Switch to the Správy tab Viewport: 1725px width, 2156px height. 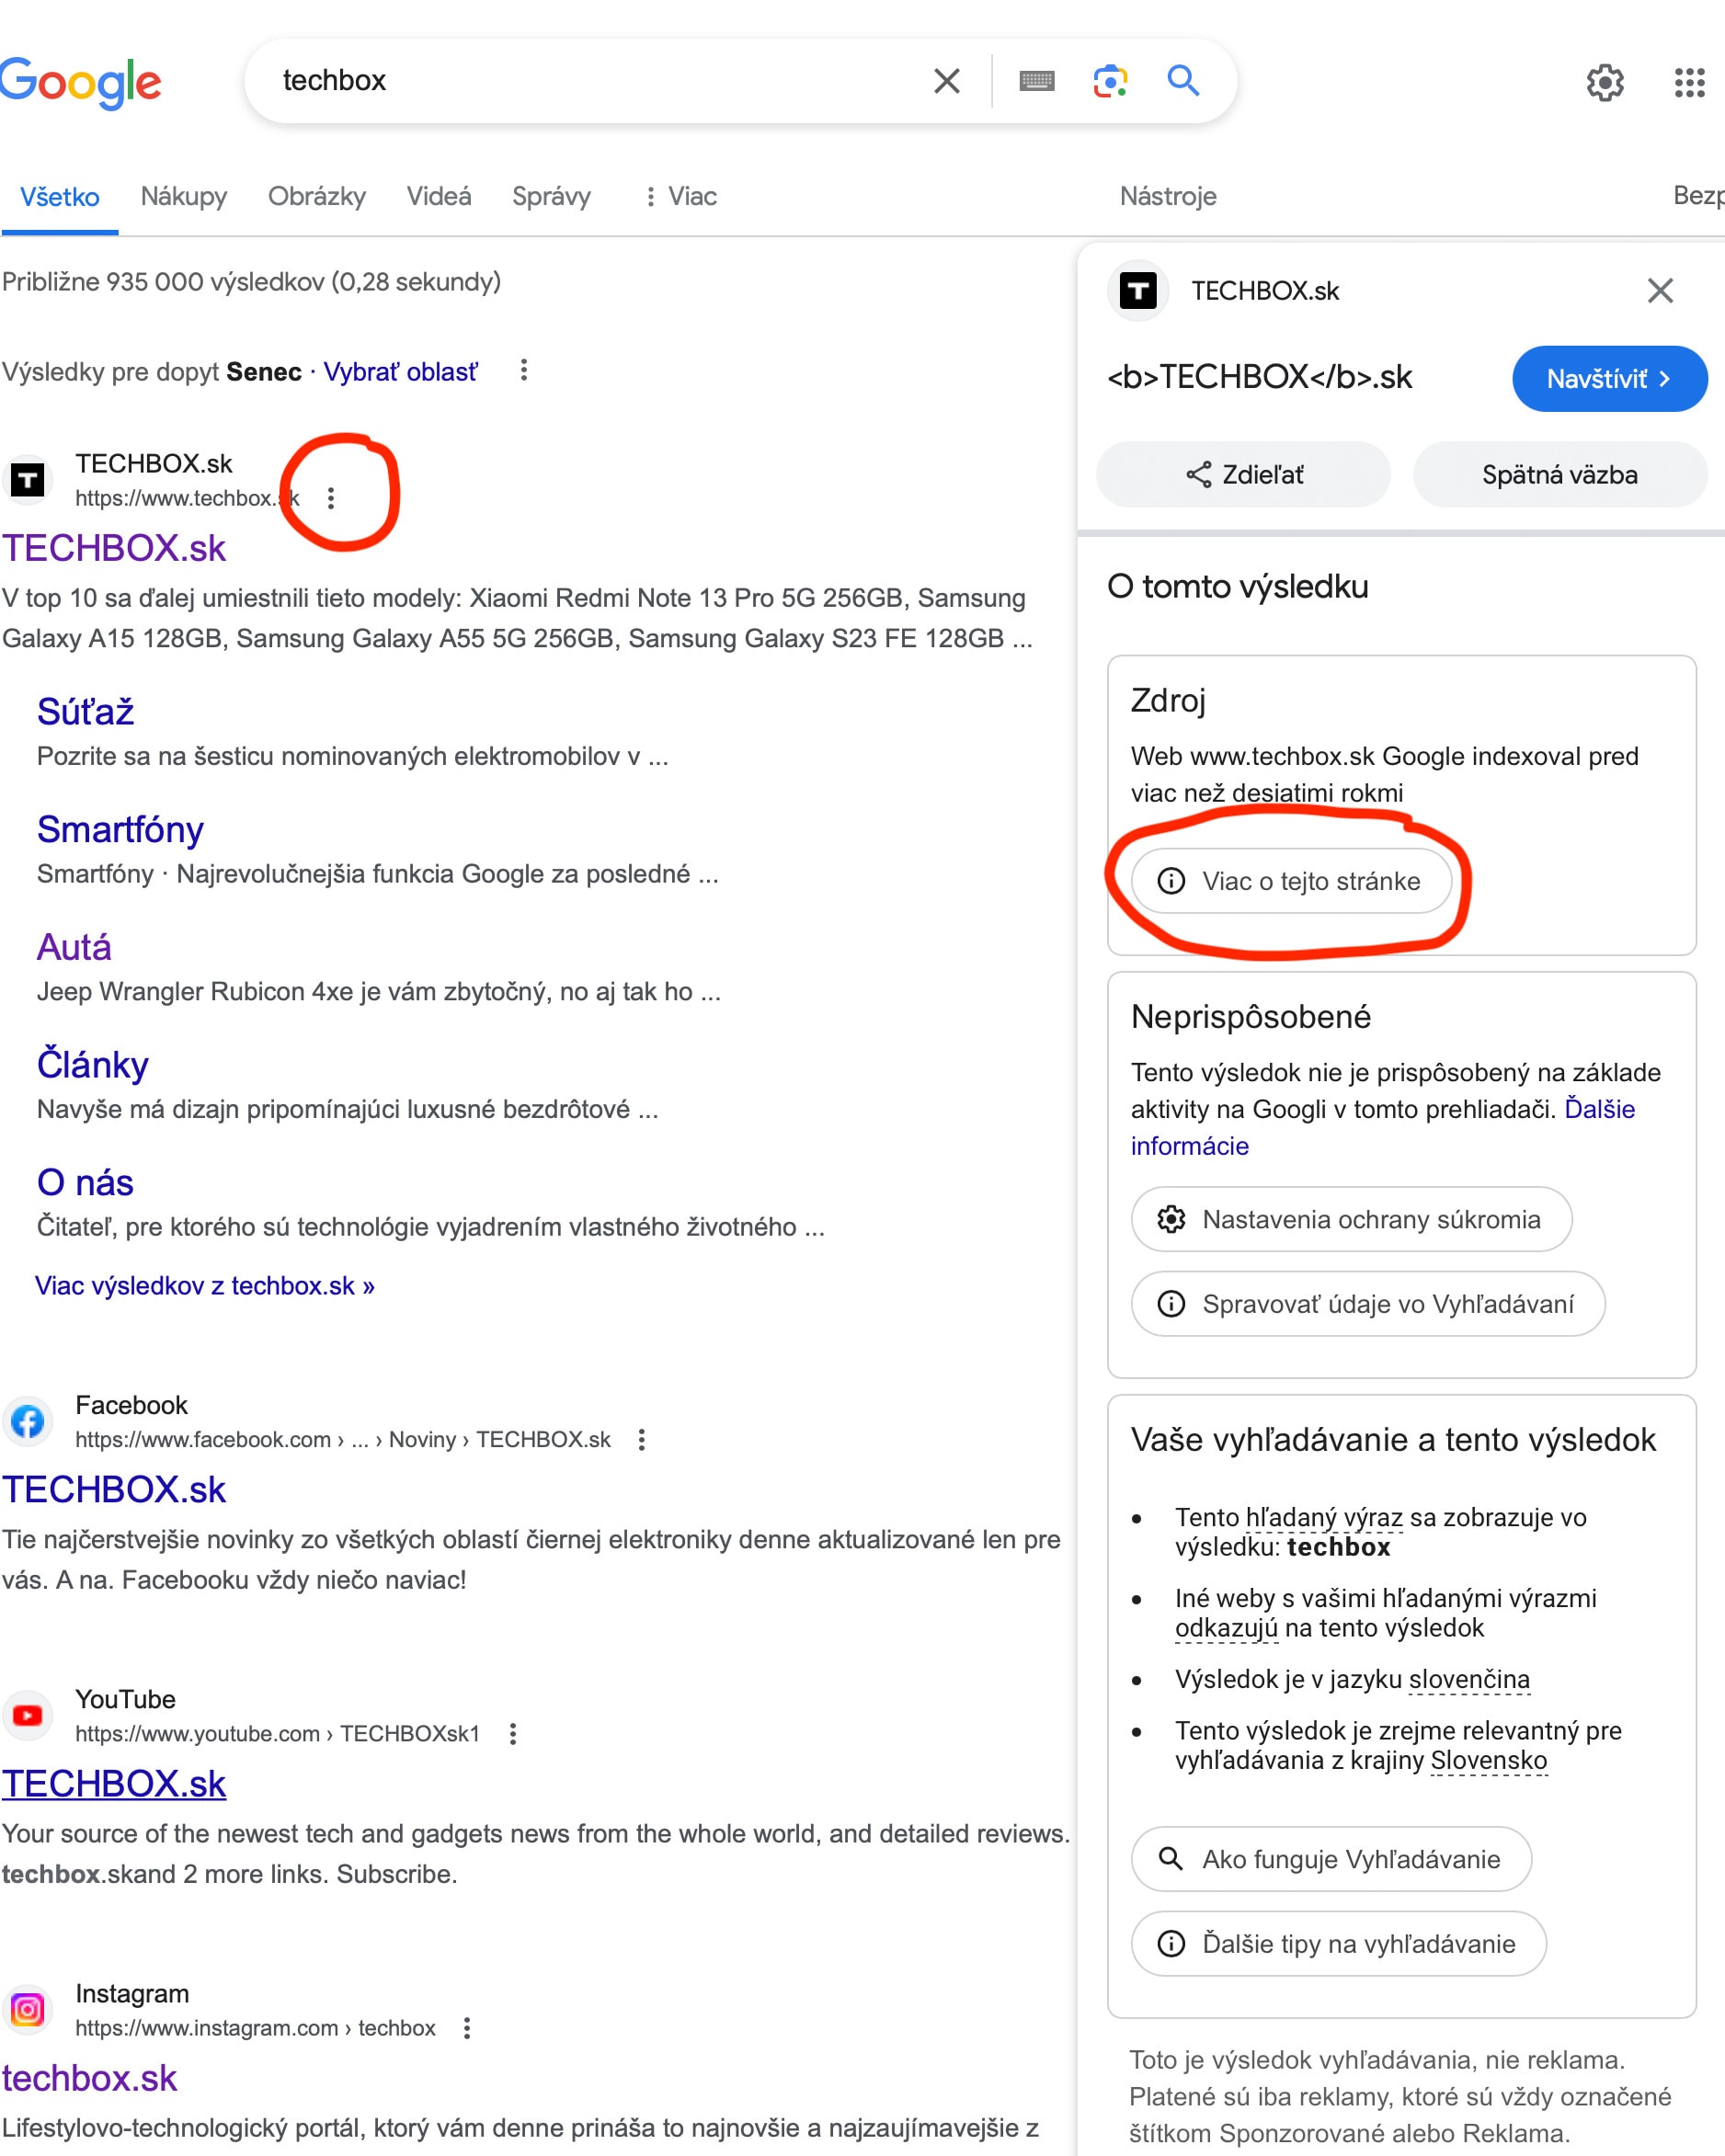point(551,197)
